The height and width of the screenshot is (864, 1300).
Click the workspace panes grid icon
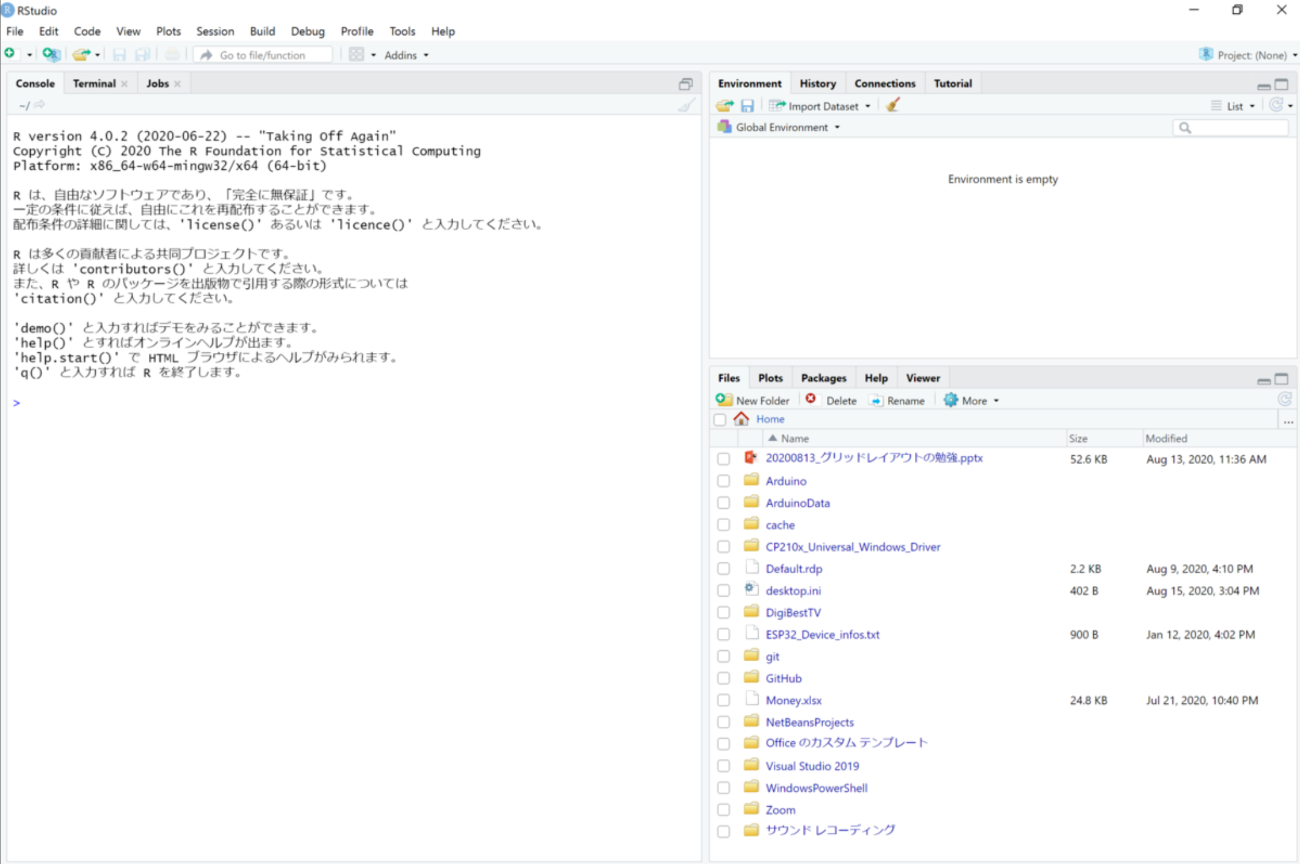356,55
